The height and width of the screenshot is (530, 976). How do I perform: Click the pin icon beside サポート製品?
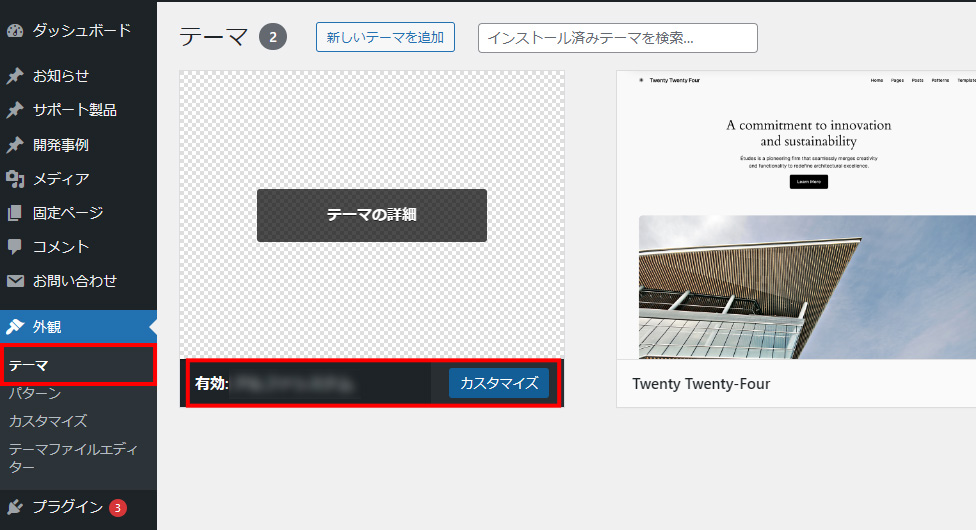[x=15, y=110]
